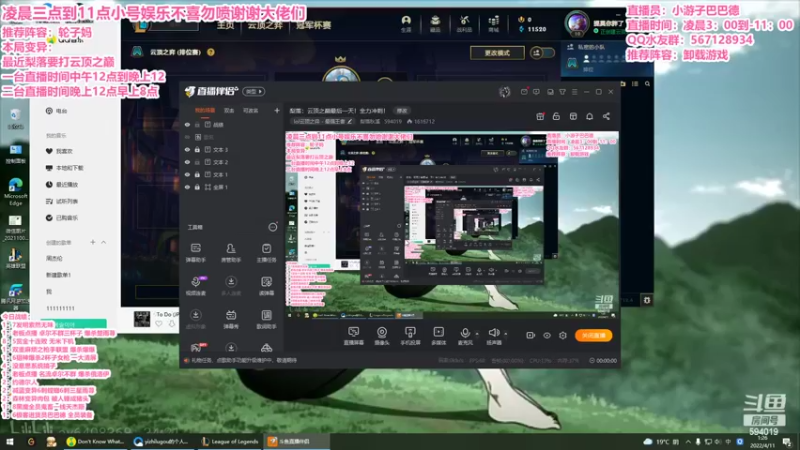
Task: Open the chat message icon in title bar
Action: click(x=536, y=92)
